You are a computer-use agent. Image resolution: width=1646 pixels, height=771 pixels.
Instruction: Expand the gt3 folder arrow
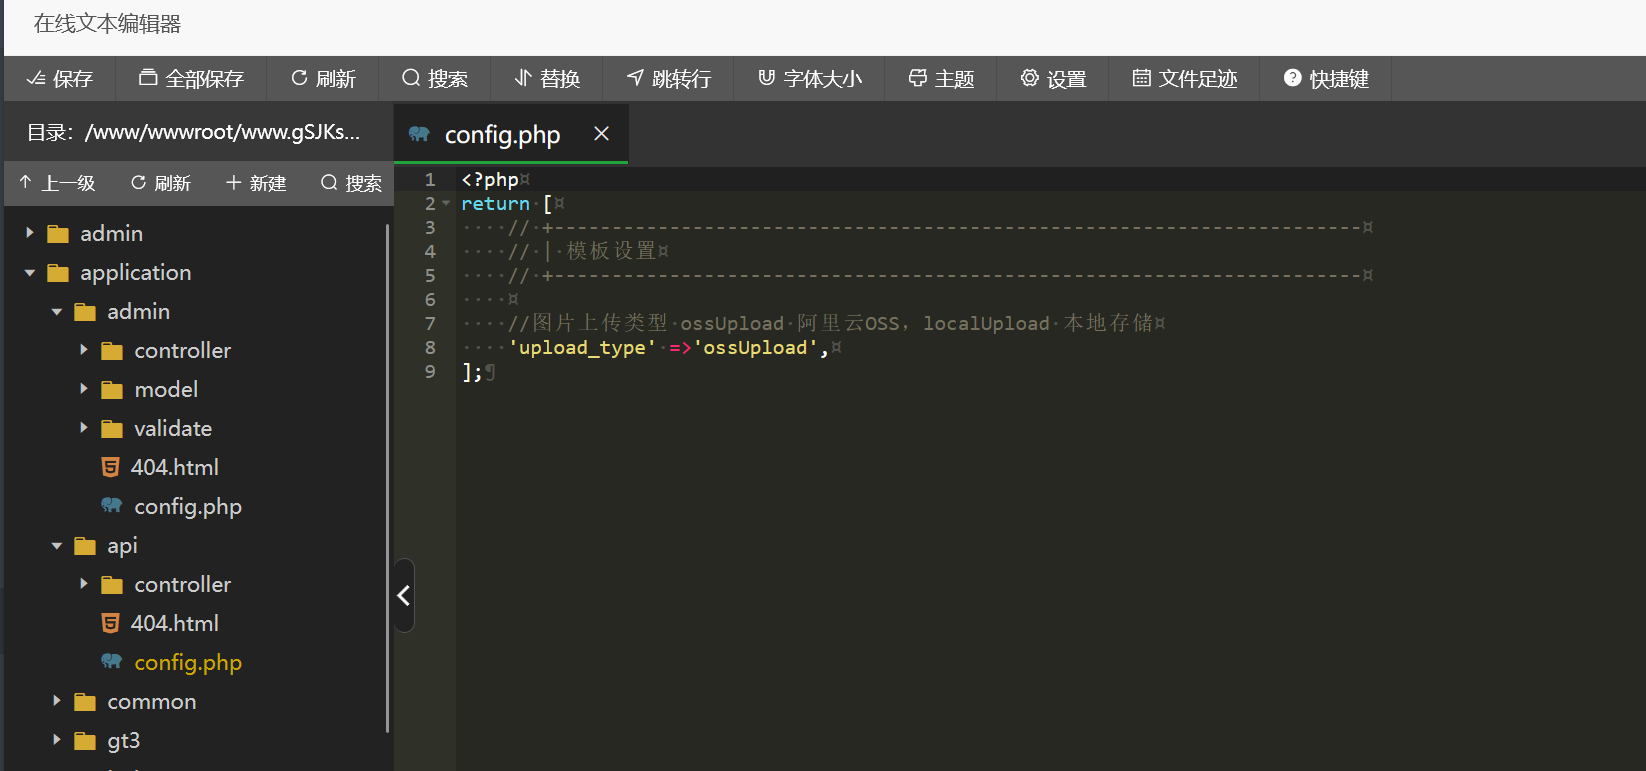56,740
